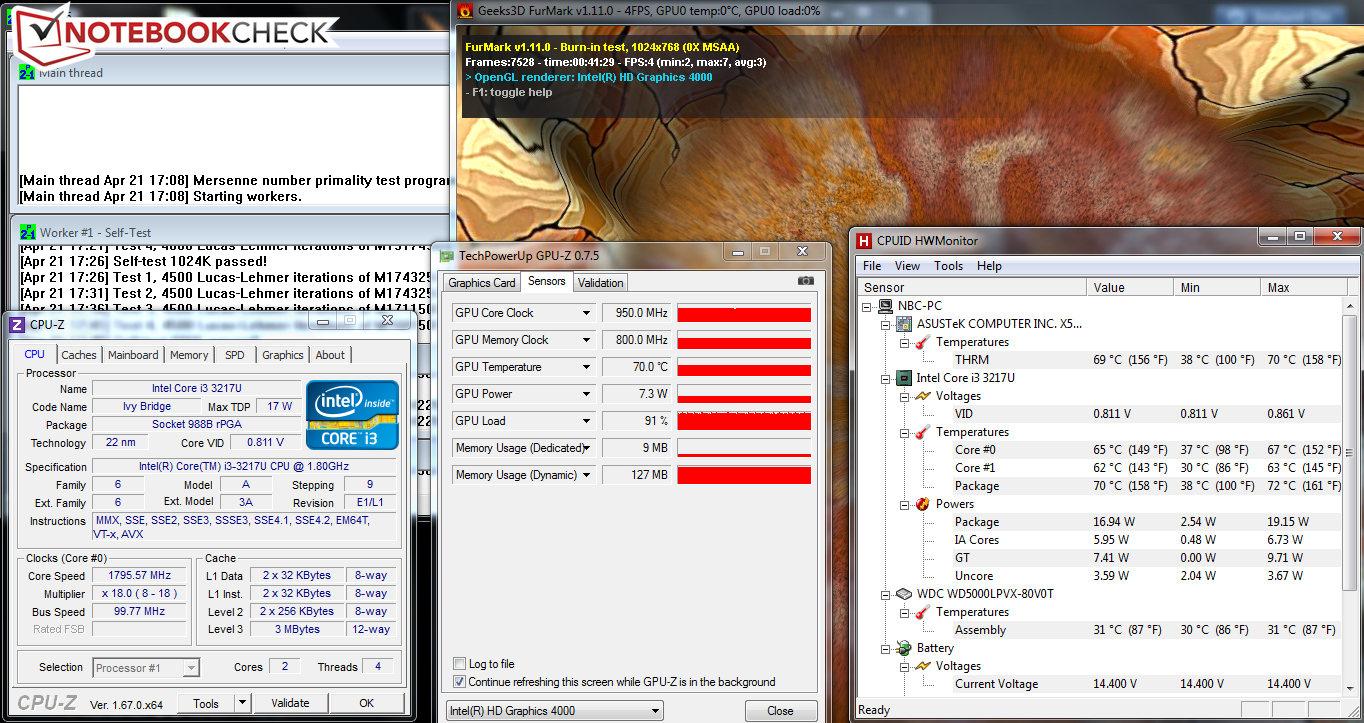The width and height of the screenshot is (1364, 723).
Task: Switch to the Memory tab in CPU-Z
Action: 189,355
